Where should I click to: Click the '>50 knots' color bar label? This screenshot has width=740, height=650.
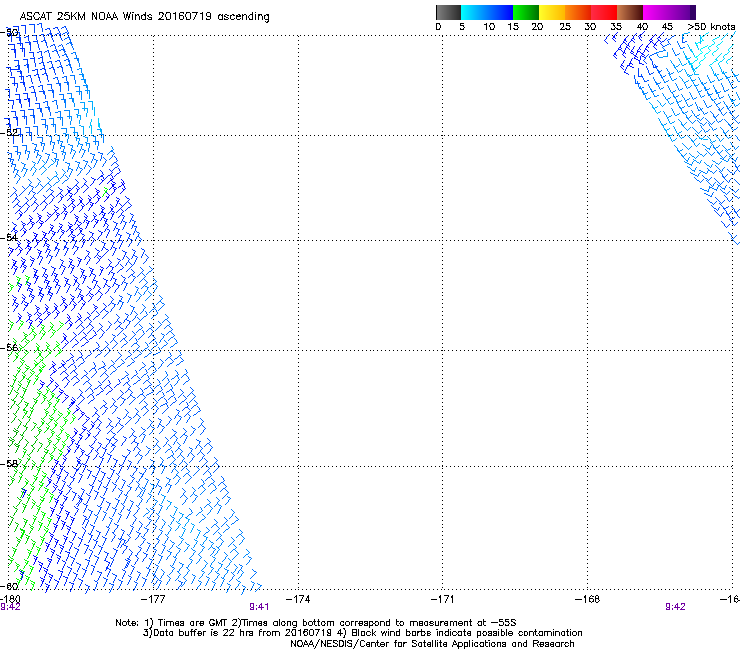pyautogui.click(x=711, y=27)
